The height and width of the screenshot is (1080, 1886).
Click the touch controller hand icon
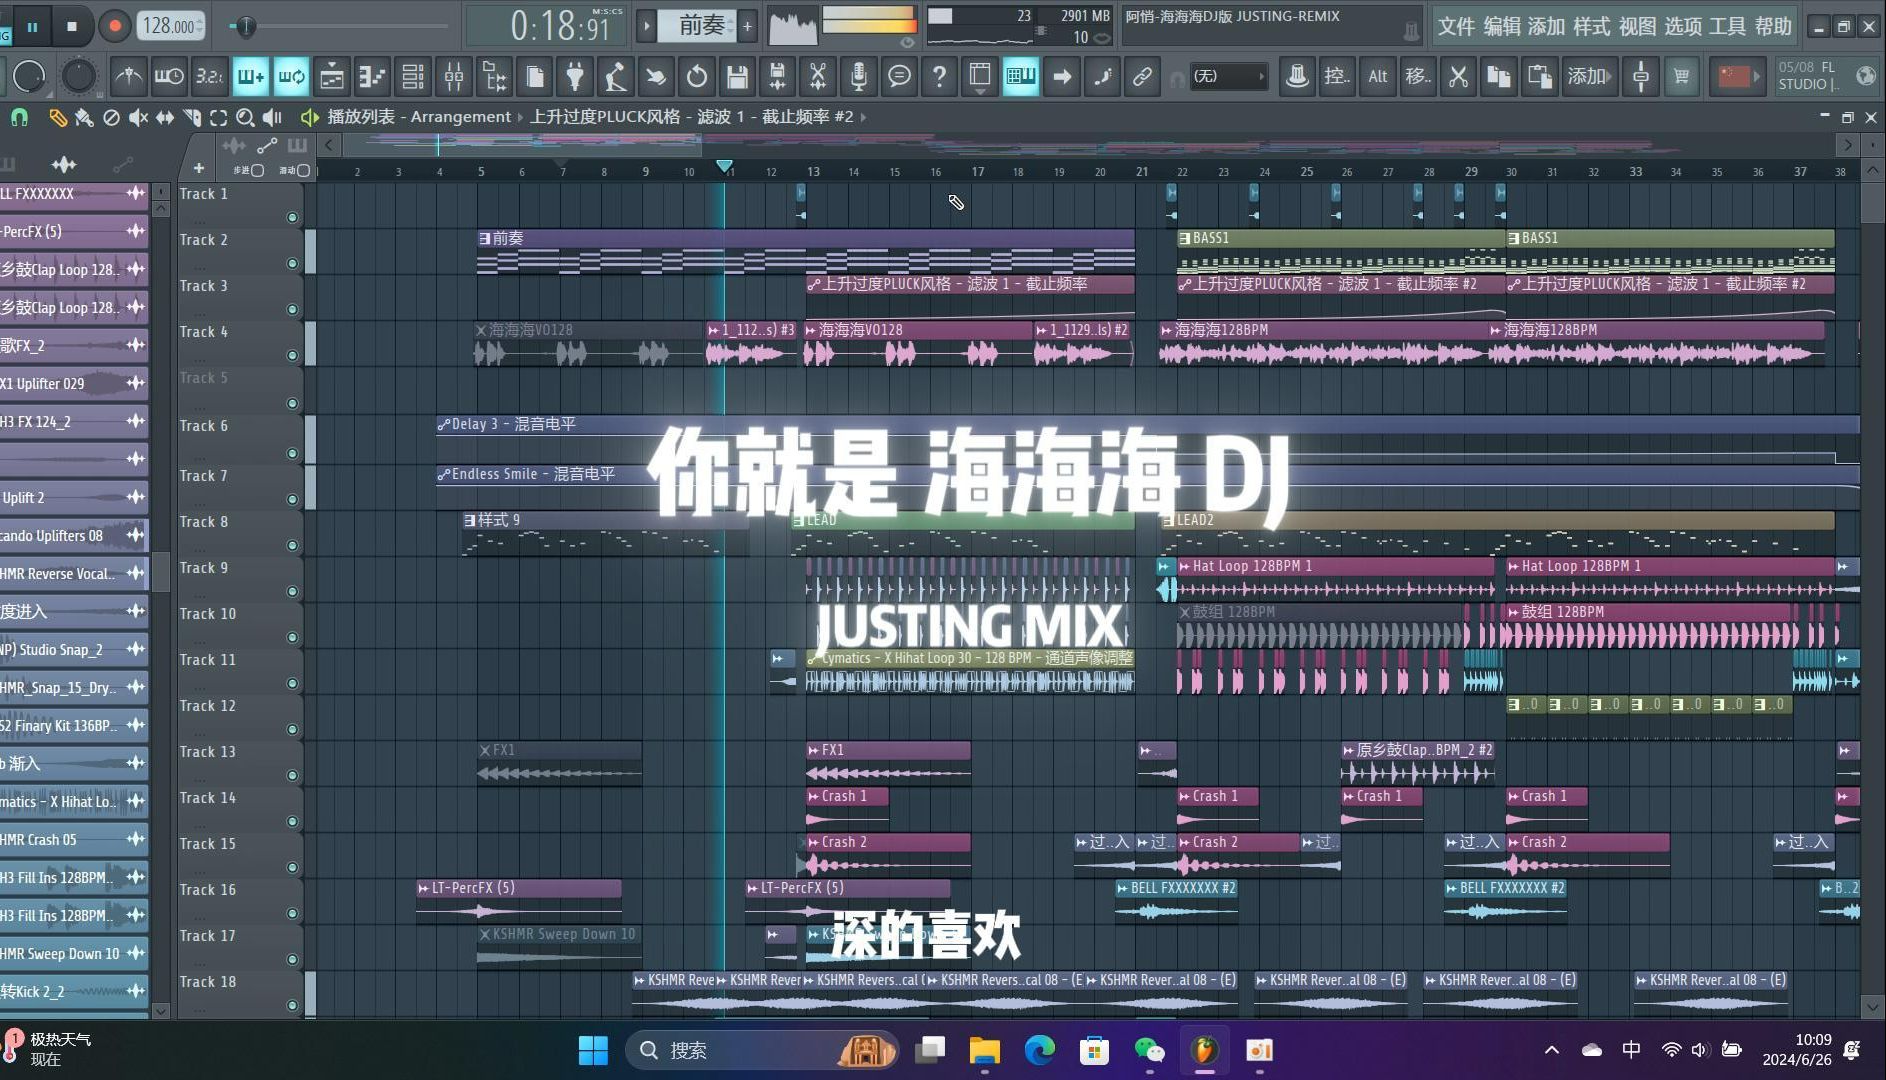point(656,76)
